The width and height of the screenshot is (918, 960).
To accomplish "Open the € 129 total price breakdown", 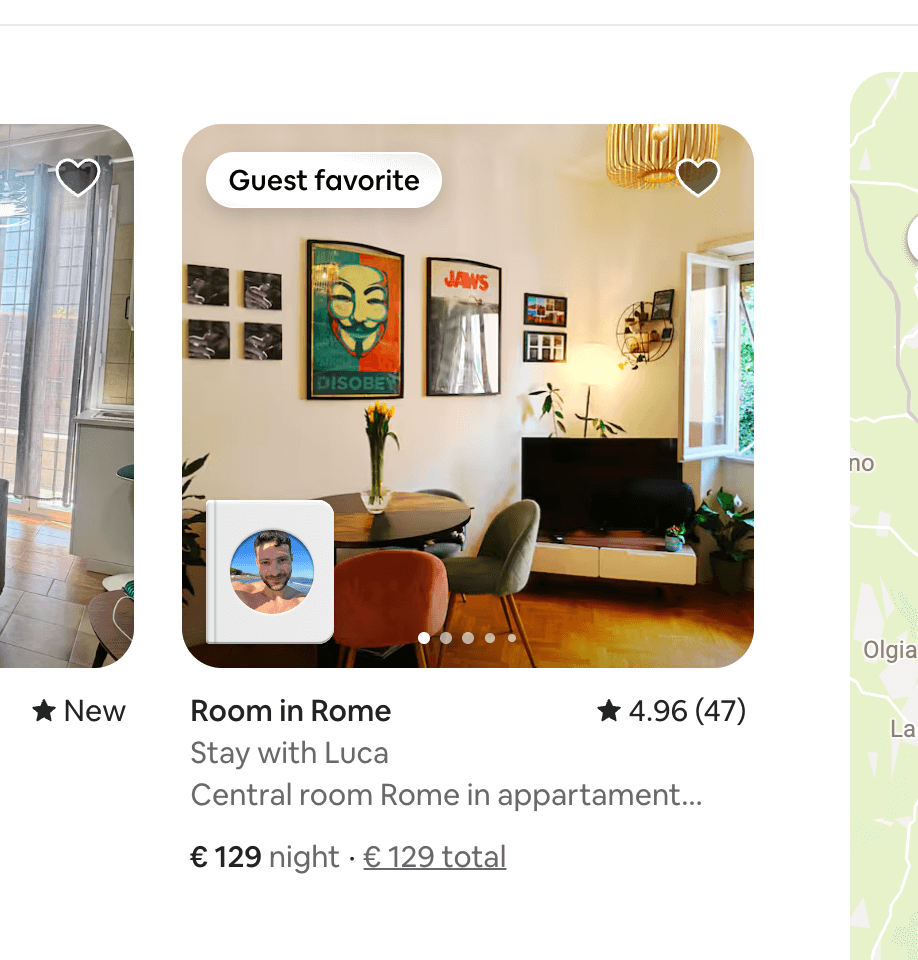I will (435, 857).
